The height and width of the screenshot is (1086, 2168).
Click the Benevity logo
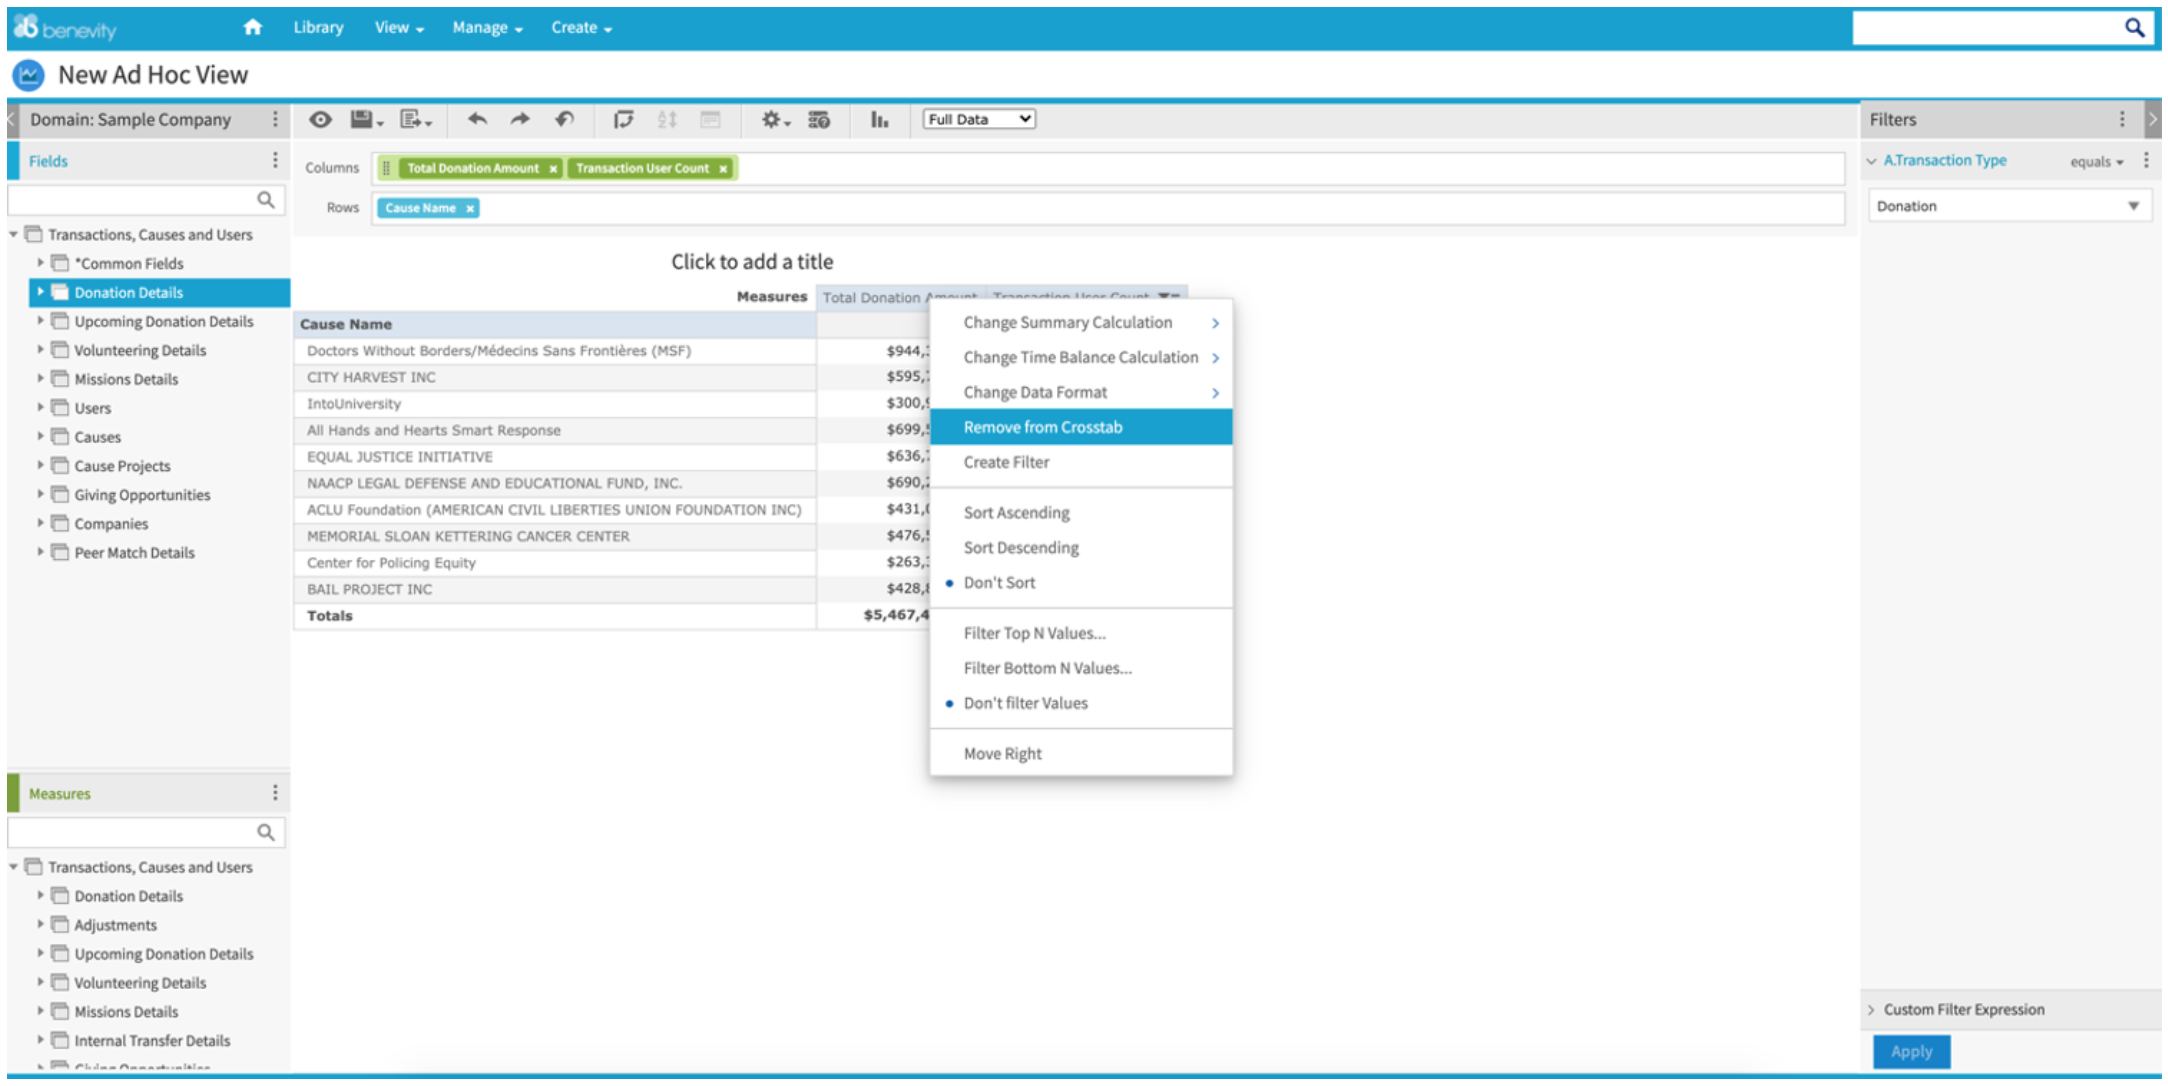(65, 28)
